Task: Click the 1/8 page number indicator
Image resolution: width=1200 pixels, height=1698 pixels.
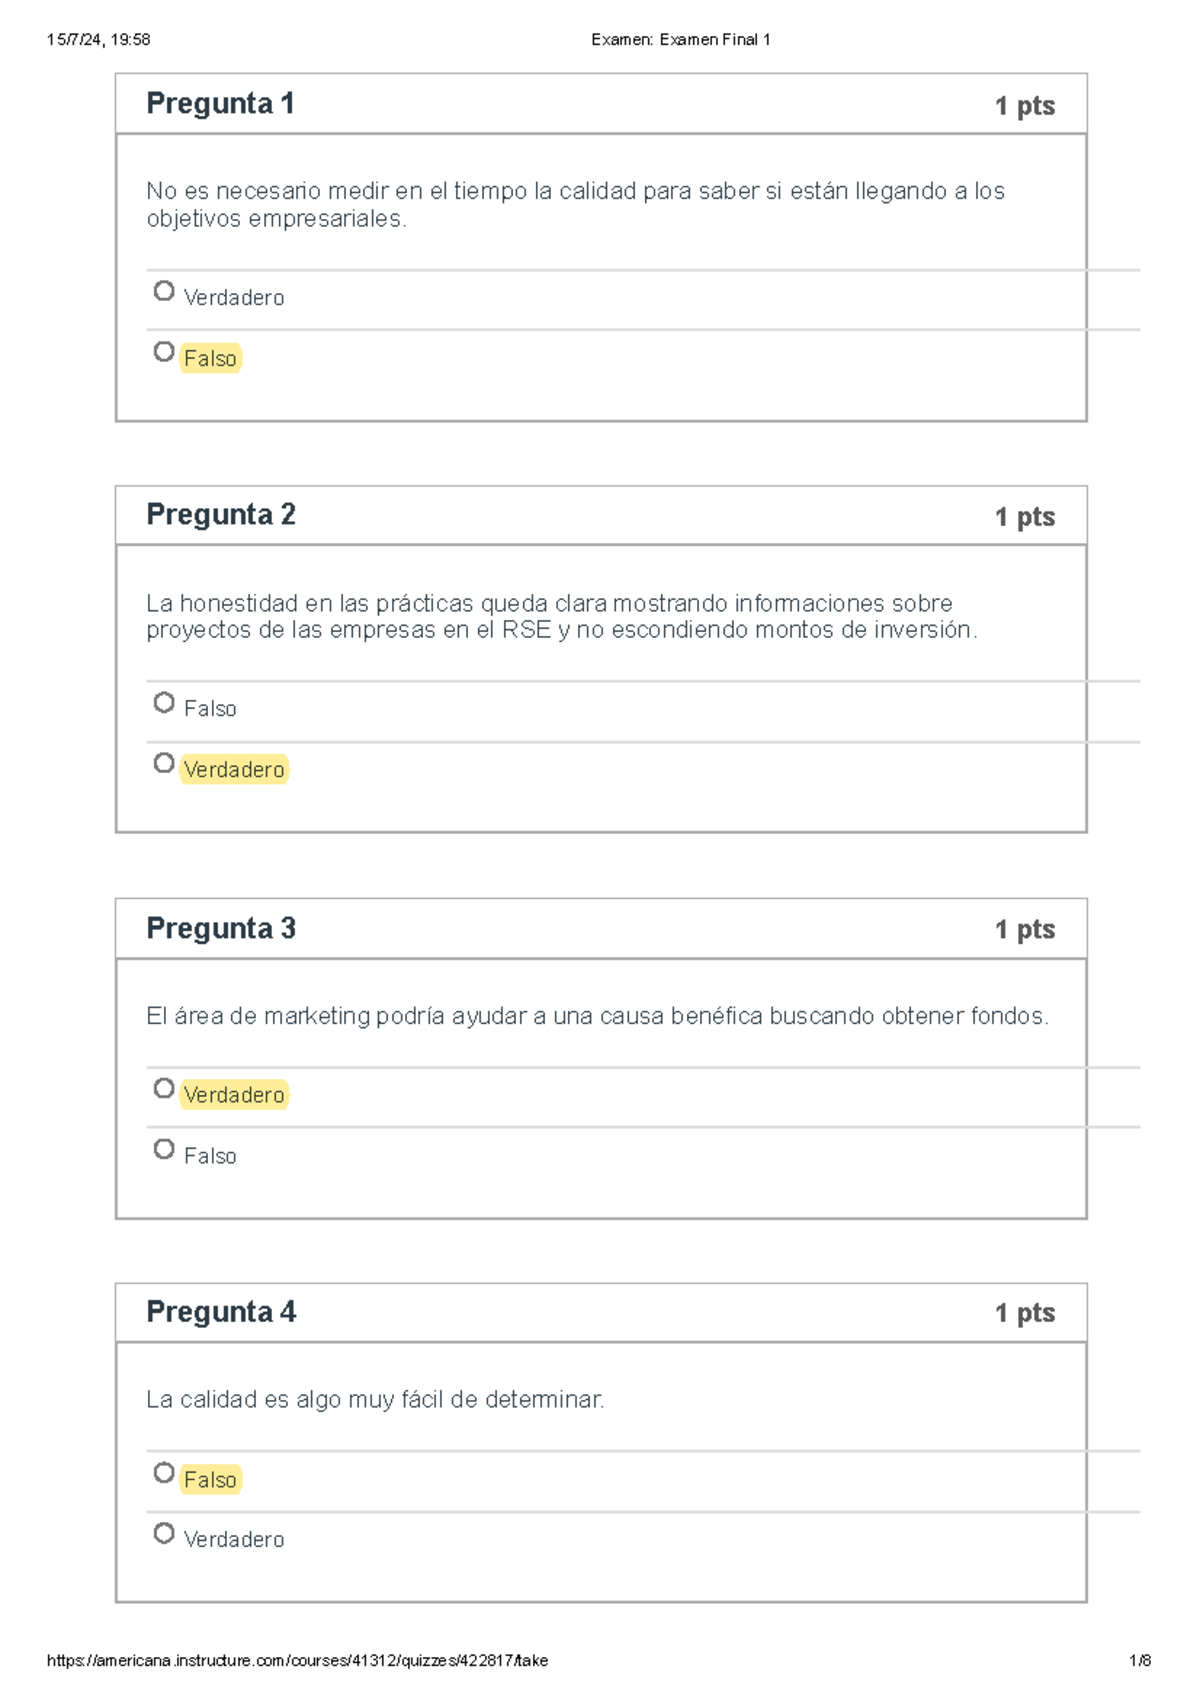Action: (1140, 1661)
